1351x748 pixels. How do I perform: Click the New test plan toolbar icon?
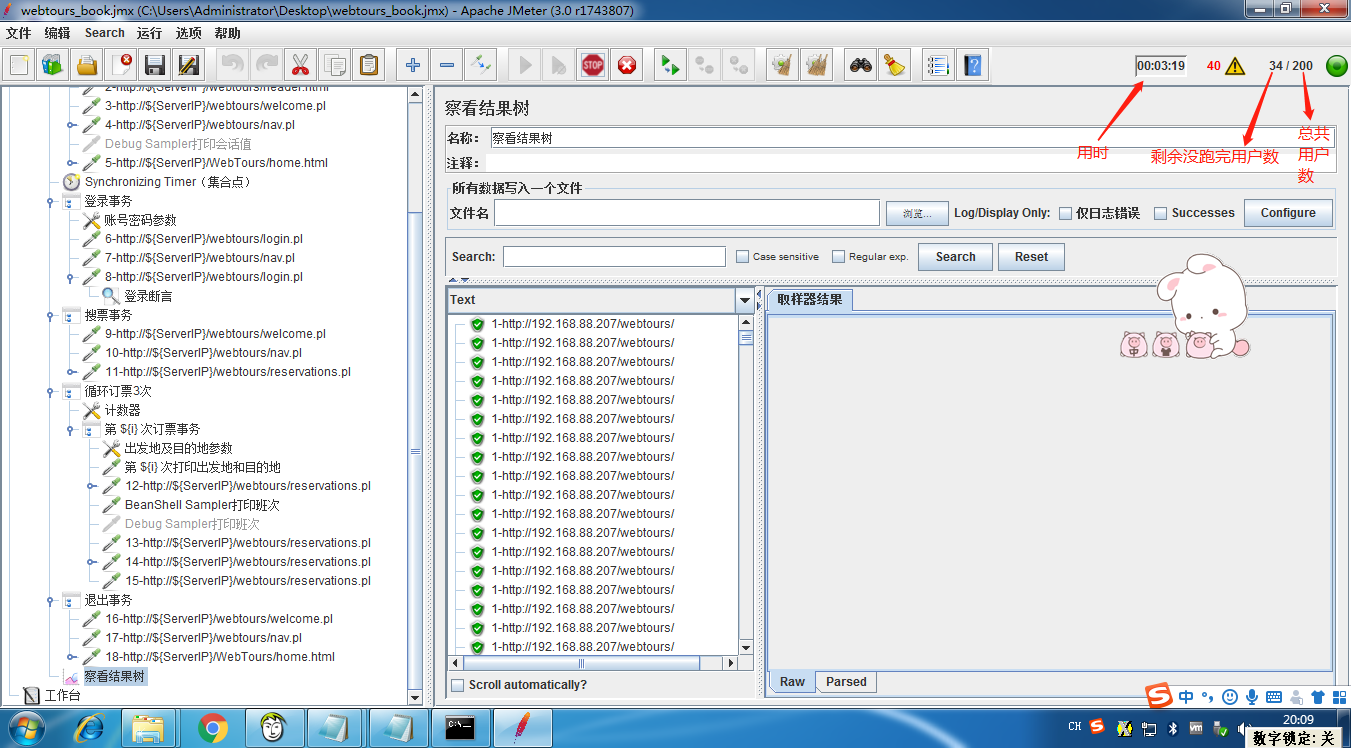(x=19, y=66)
